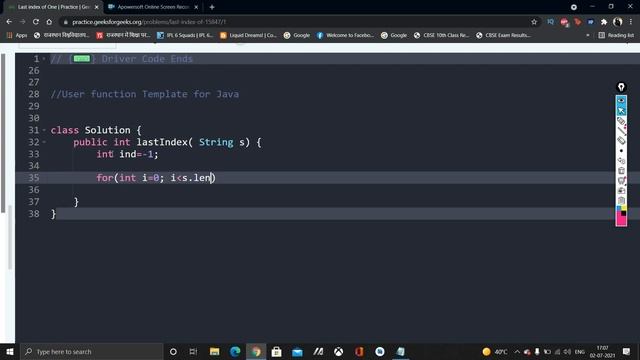The image size is (640, 360).
Task: Expand the bookmarks overflow arrow
Action: click(x=588, y=35)
